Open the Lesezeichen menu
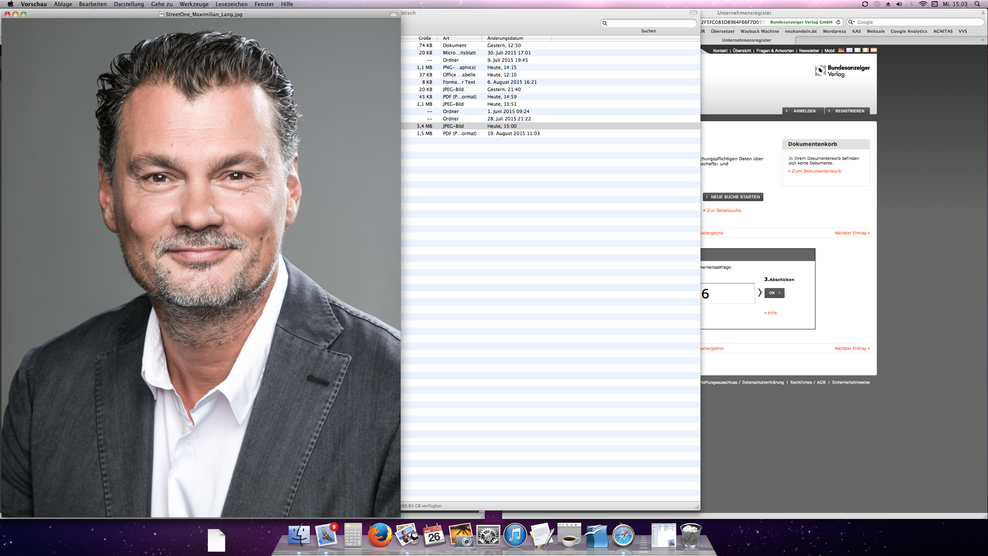The image size is (988, 556). tap(231, 4)
